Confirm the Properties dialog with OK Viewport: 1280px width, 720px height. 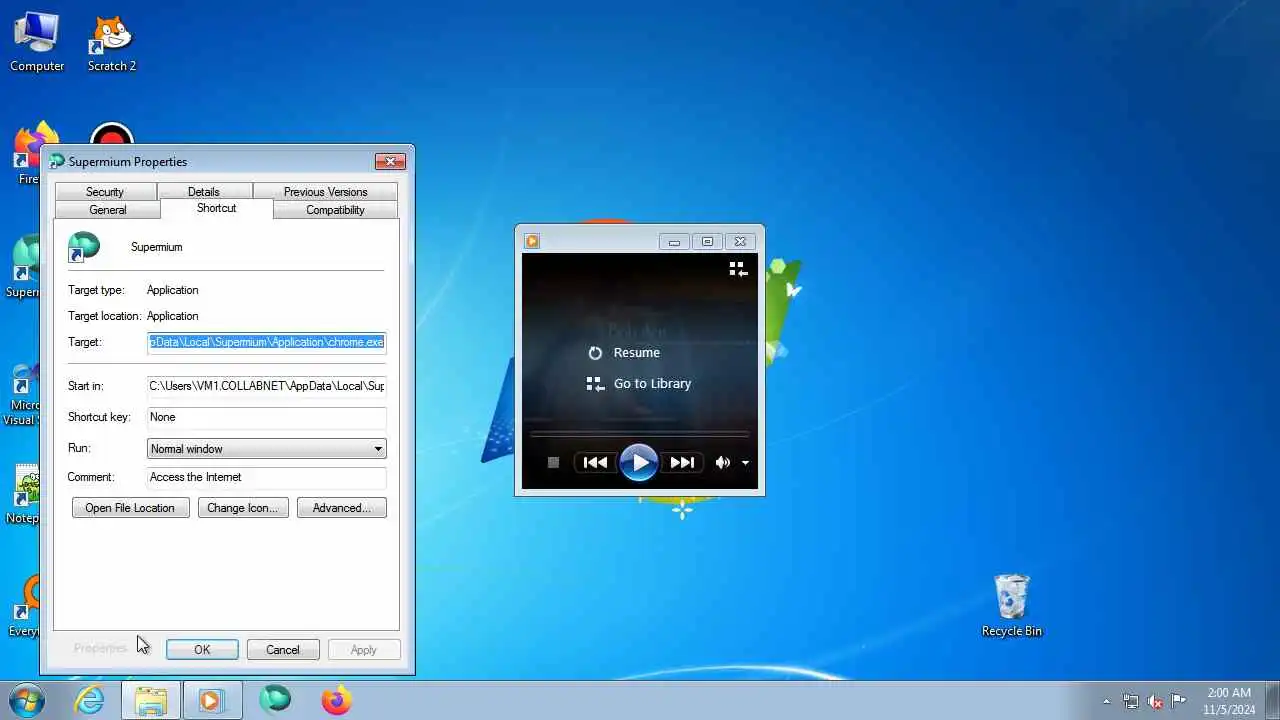coord(202,650)
